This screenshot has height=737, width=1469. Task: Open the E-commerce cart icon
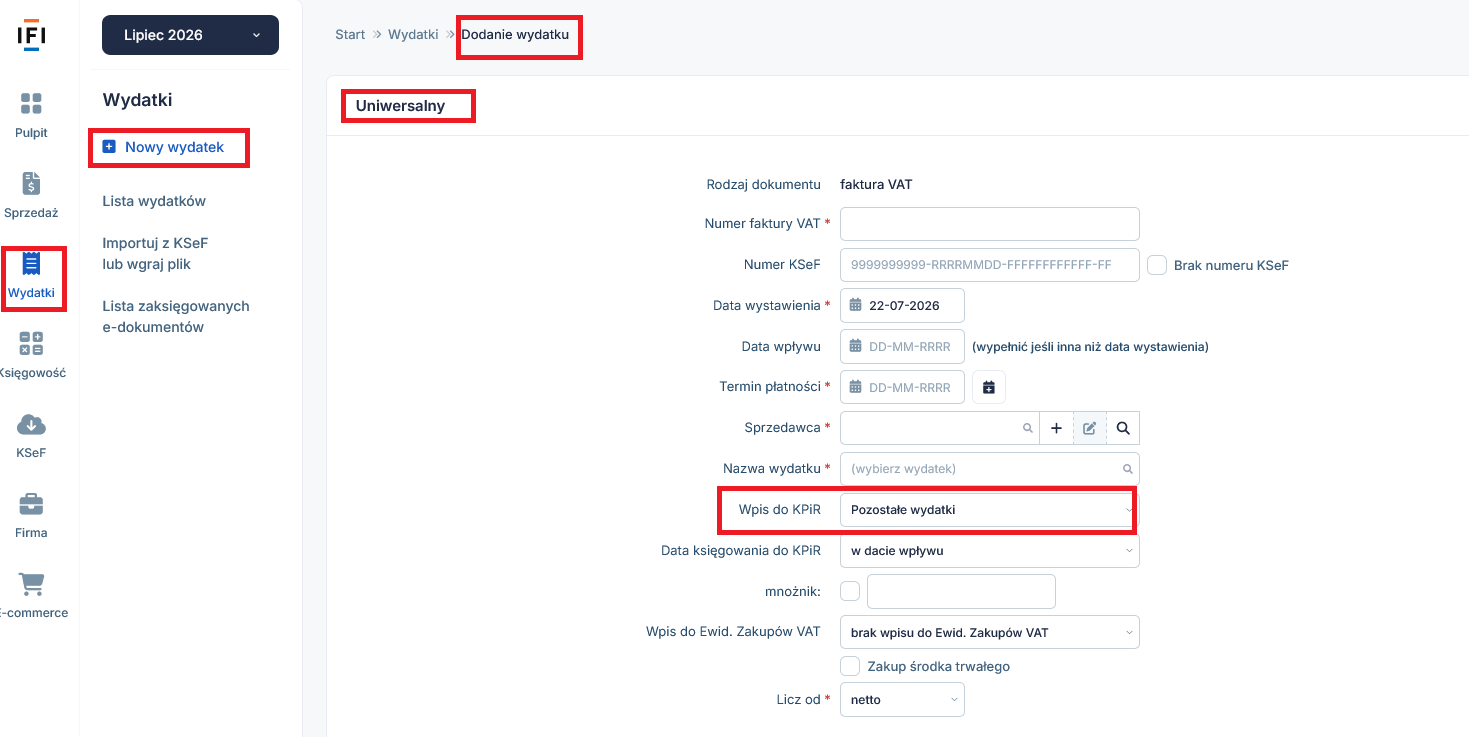(x=31, y=584)
